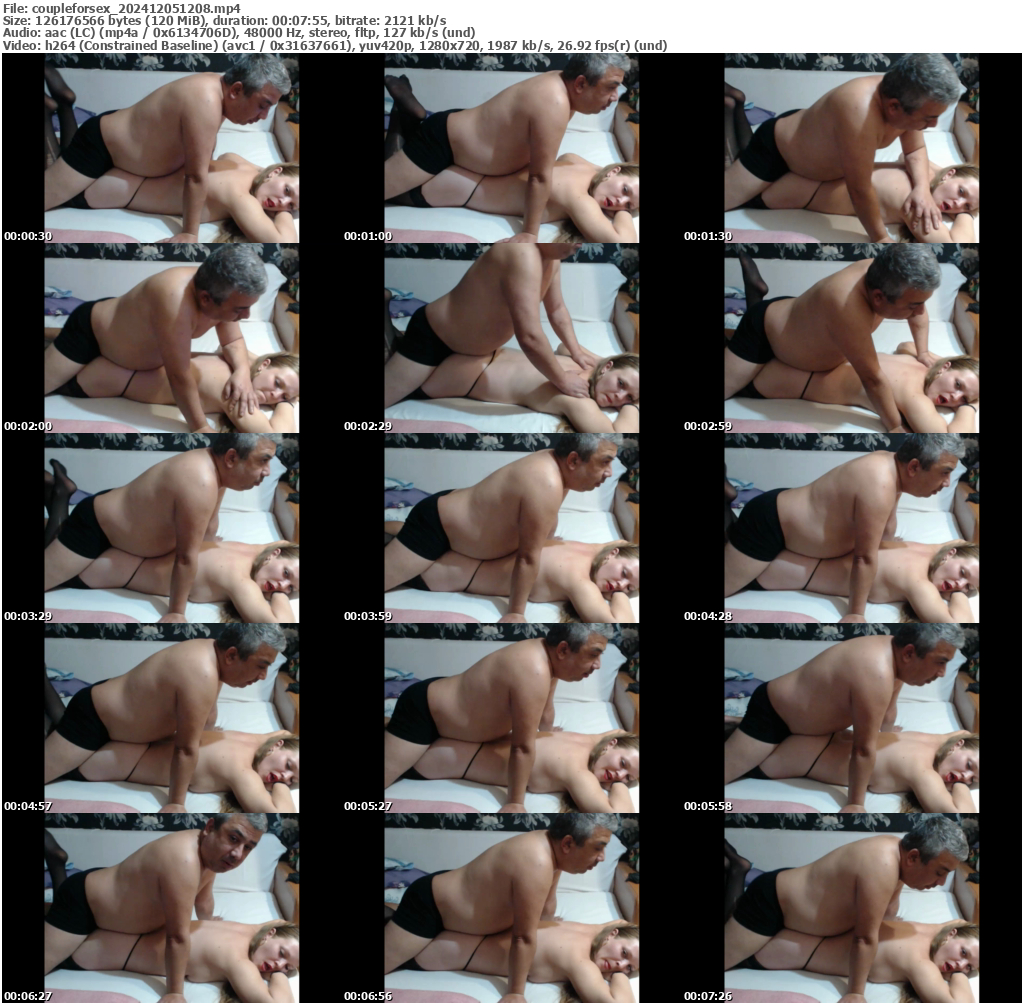Select the thumbnail marked 00:01:00
The width and height of the screenshot is (1024, 1003).
(x=511, y=148)
